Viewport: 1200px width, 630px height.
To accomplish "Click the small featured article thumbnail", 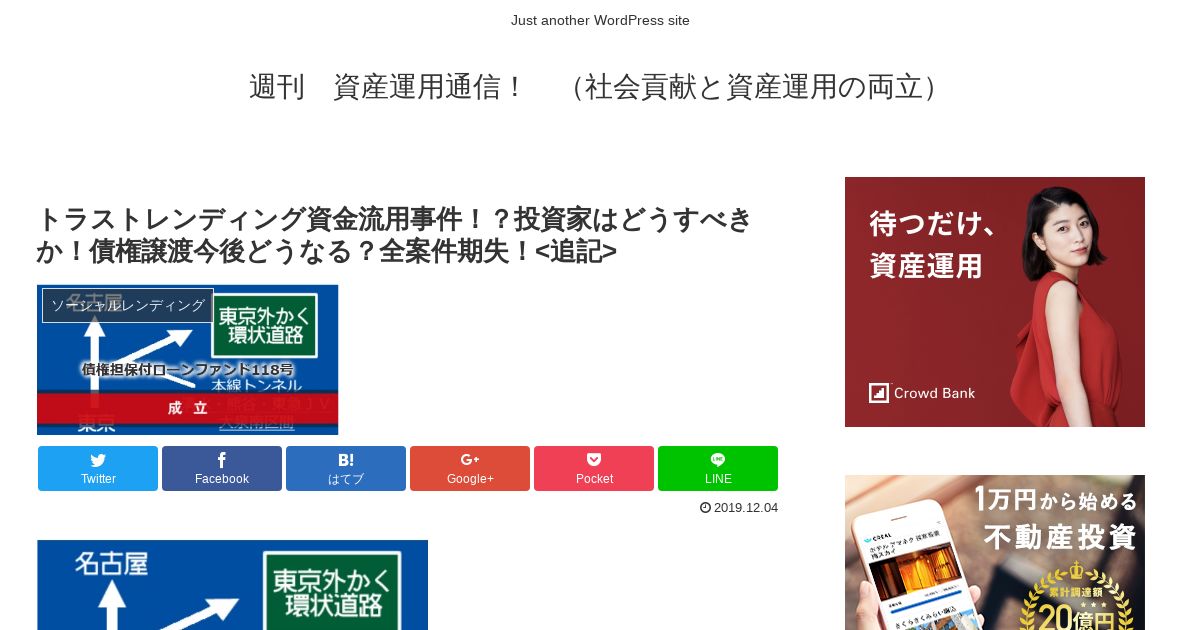I will tap(188, 360).
